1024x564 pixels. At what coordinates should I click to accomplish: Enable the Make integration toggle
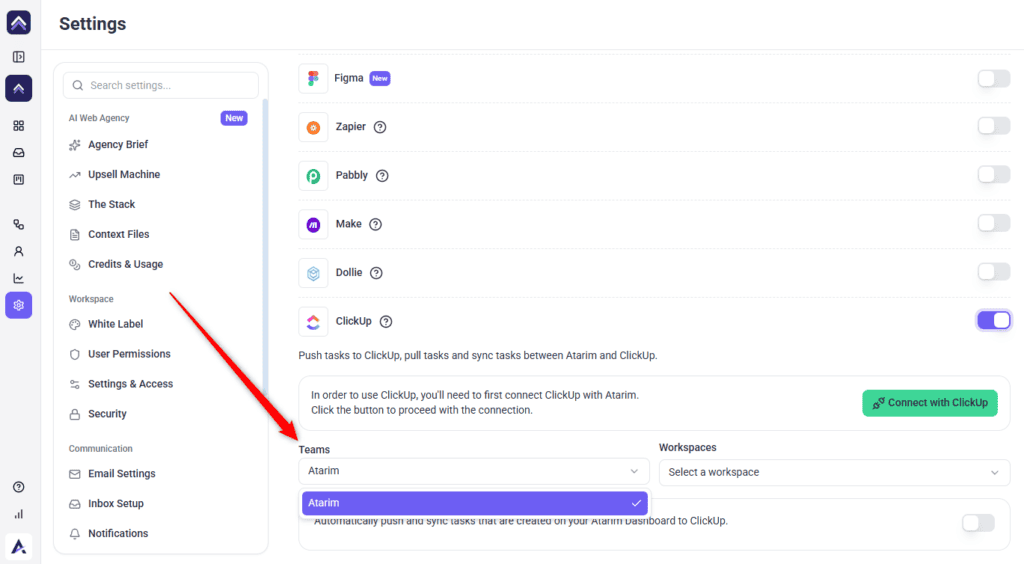(x=993, y=223)
